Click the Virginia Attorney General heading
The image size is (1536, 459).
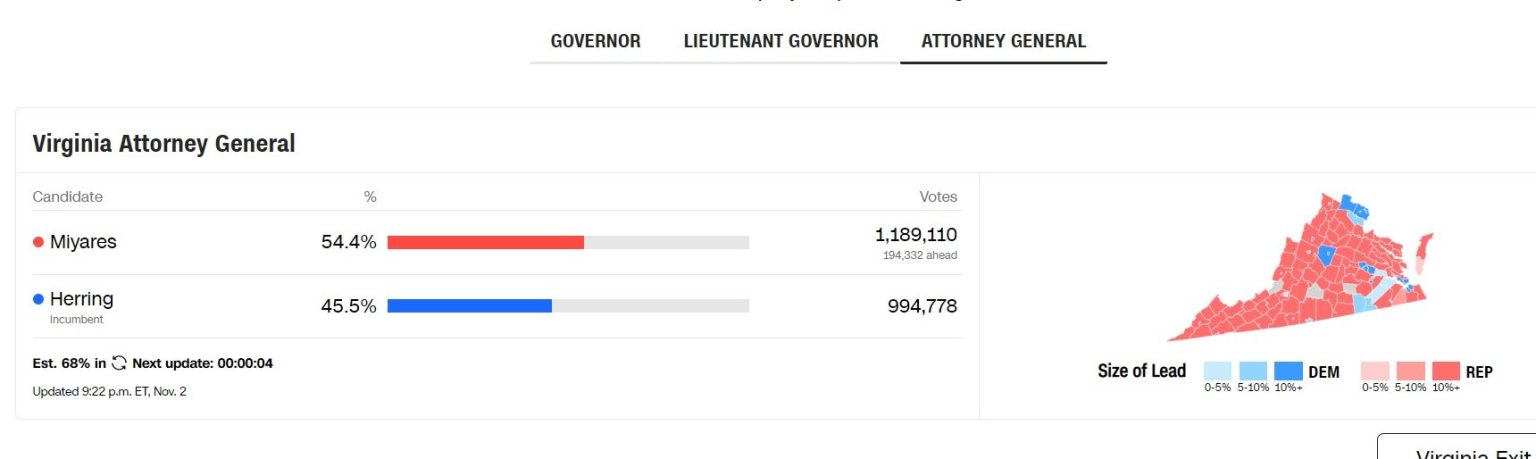point(164,144)
